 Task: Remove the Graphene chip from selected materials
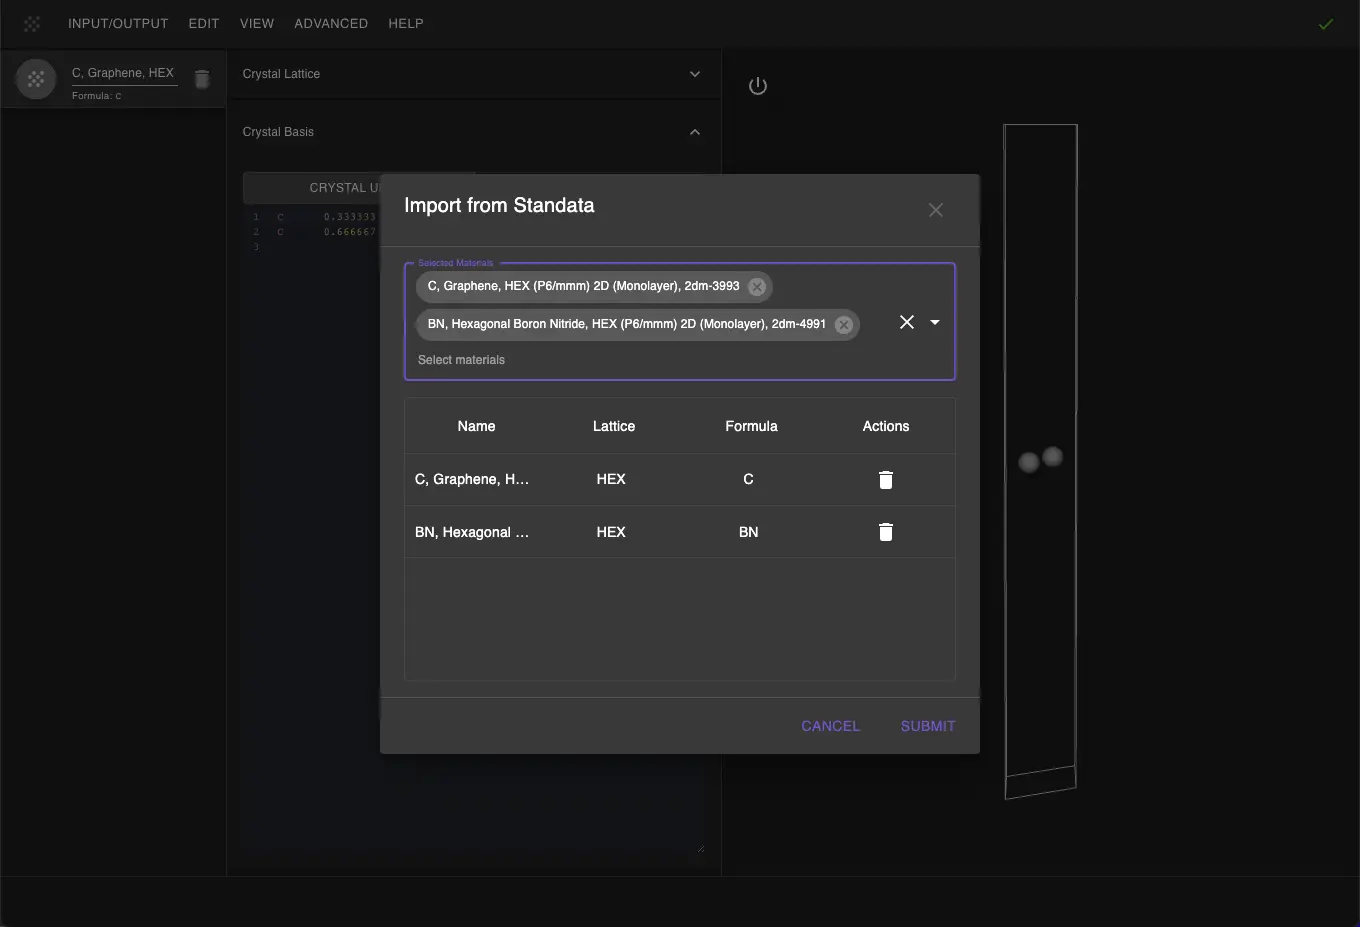pos(757,287)
